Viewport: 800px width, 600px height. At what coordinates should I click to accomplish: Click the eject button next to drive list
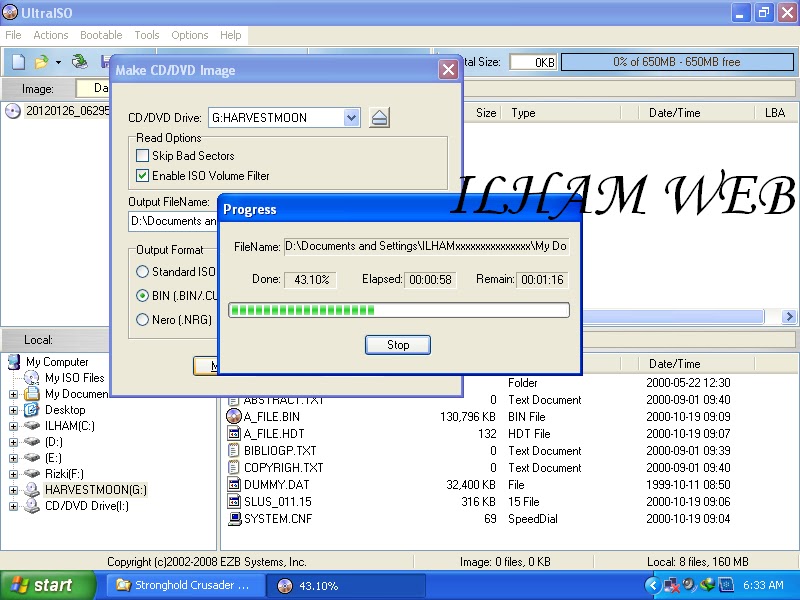[x=379, y=118]
